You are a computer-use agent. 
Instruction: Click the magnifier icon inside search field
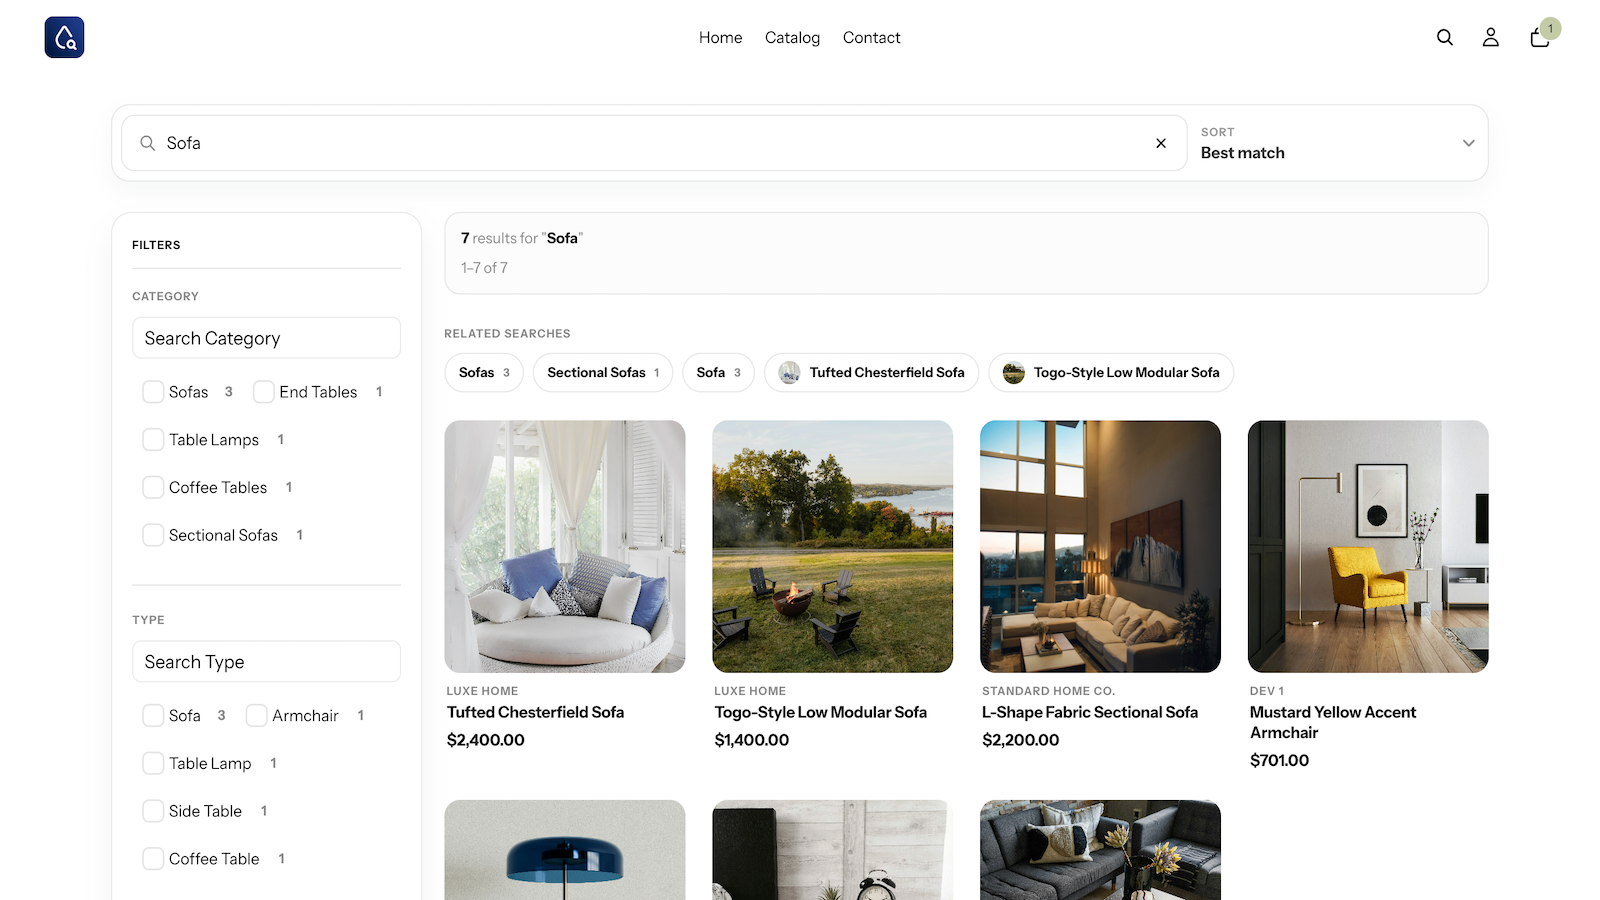tap(147, 143)
